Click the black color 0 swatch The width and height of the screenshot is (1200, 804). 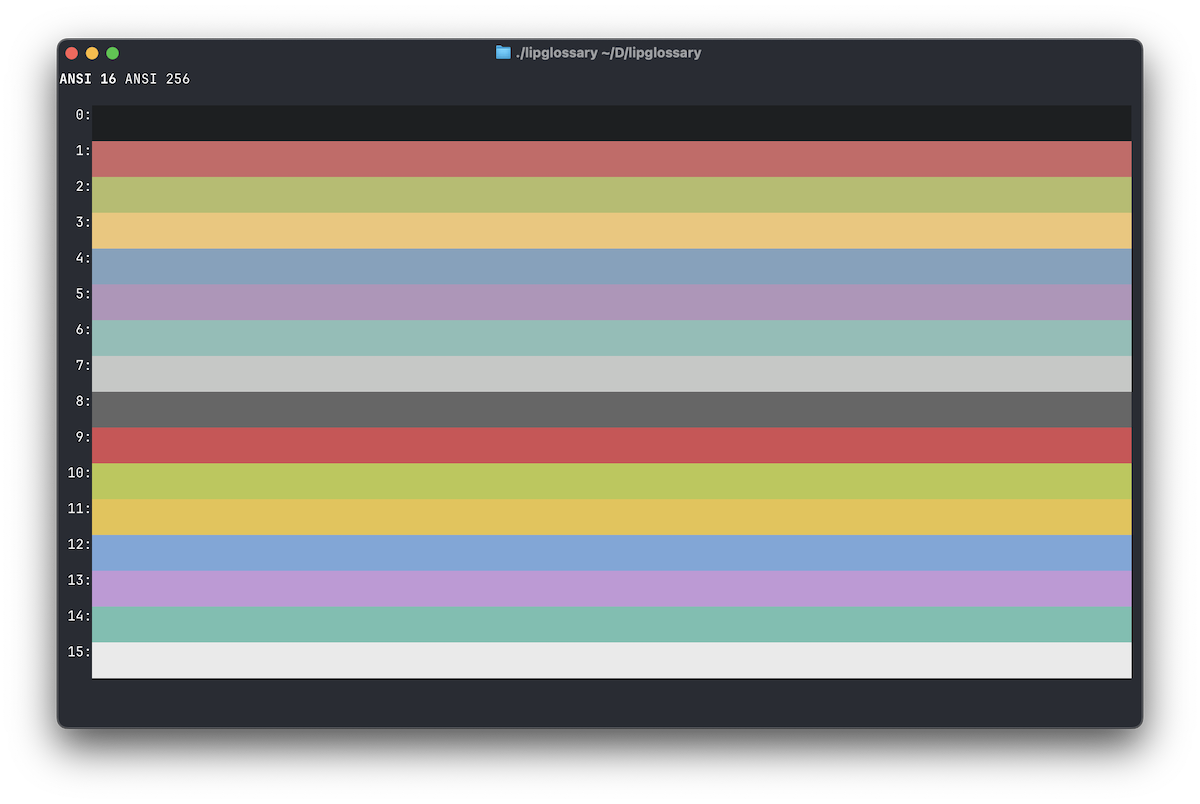(x=611, y=123)
